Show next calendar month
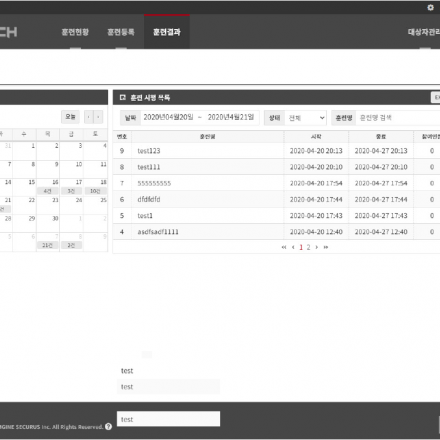This screenshot has height=440, width=440. pos(98,117)
